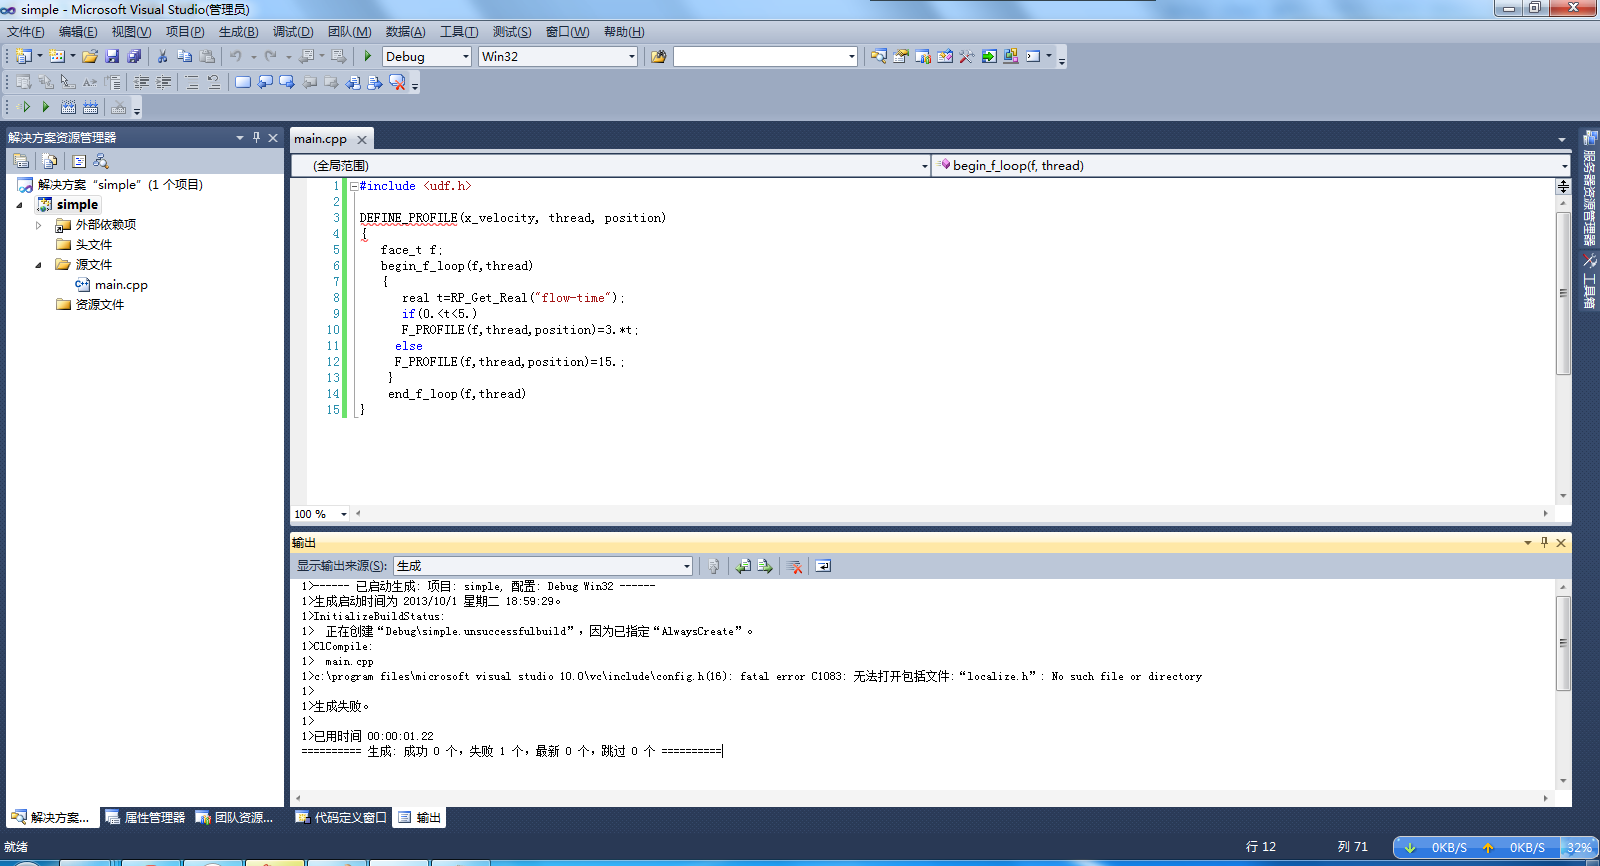Toggle auto-hide pin on Solution Explorer
Screen dimensions: 1600x866
pyautogui.click(x=256, y=138)
